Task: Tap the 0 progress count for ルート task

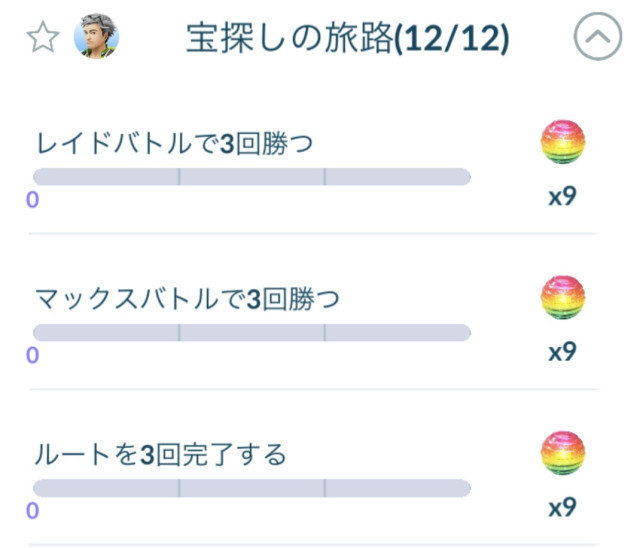Action: pyautogui.click(x=33, y=511)
